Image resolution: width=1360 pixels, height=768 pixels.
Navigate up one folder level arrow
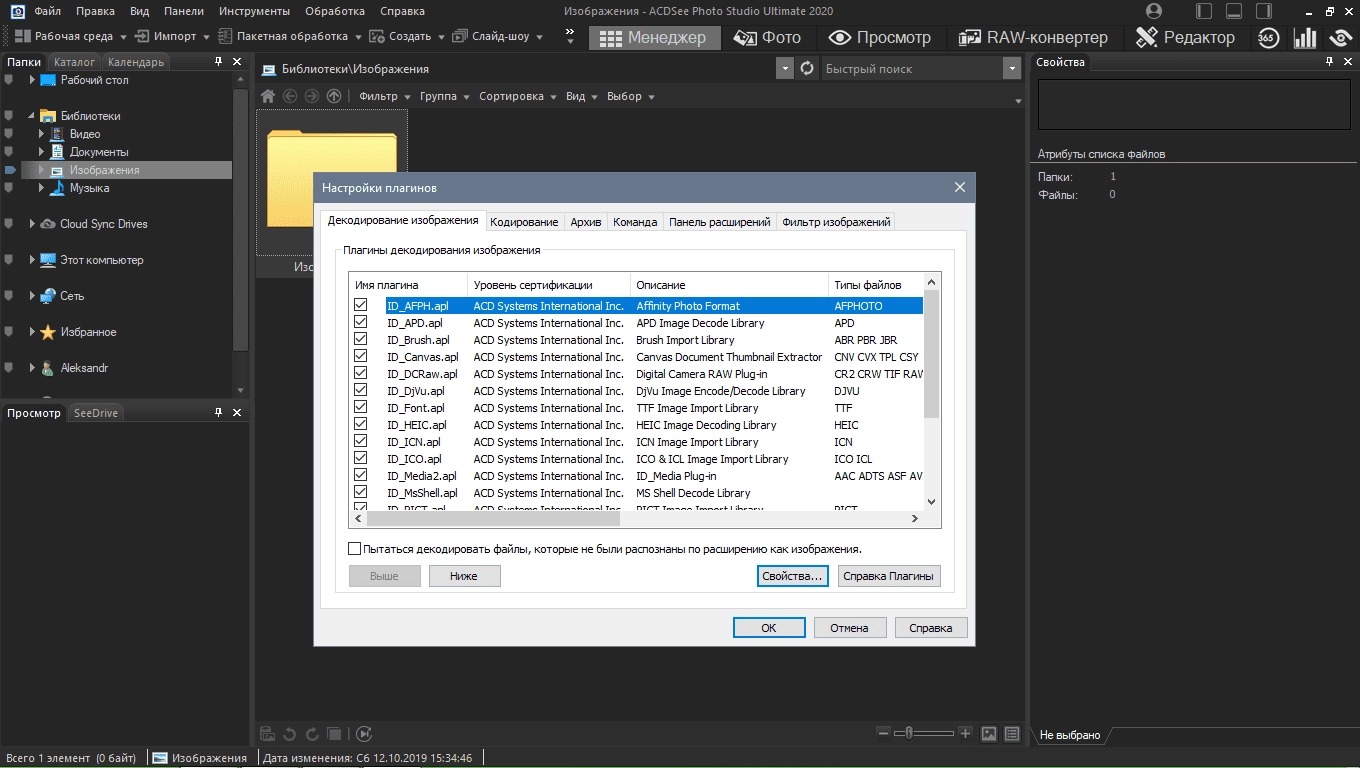coord(334,96)
